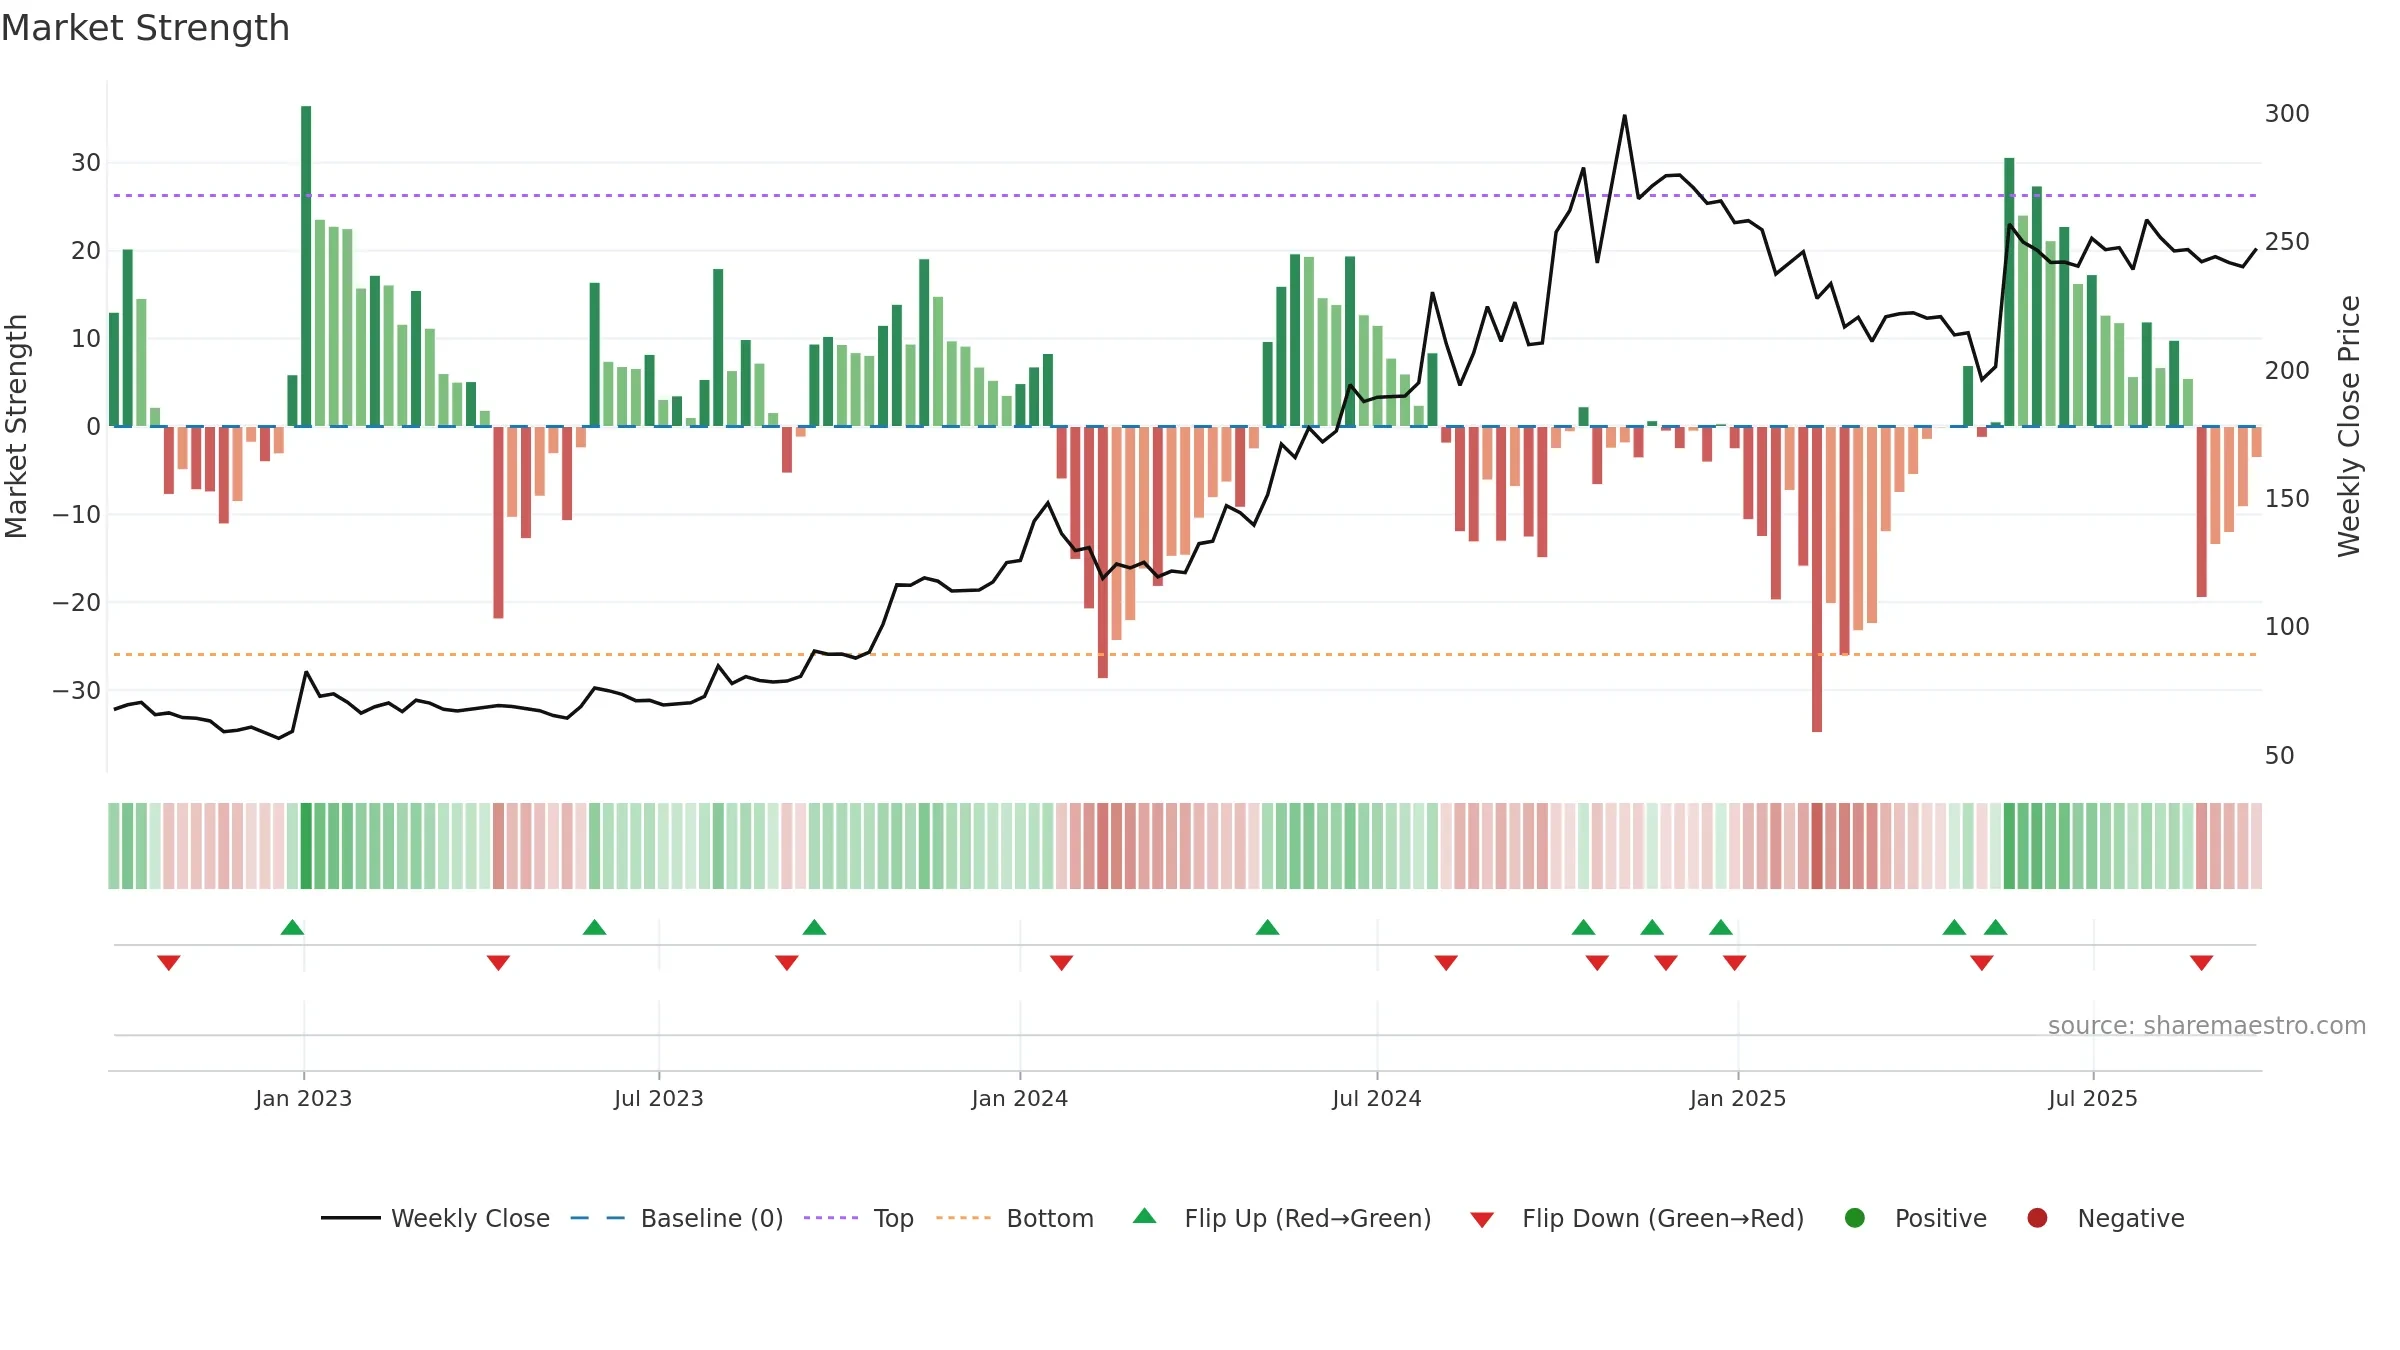This screenshot has width=2400, height=1350.
Task: Toggle the Flip Up (Red→Green) legend label
Action: (x=1308, y=1218)
